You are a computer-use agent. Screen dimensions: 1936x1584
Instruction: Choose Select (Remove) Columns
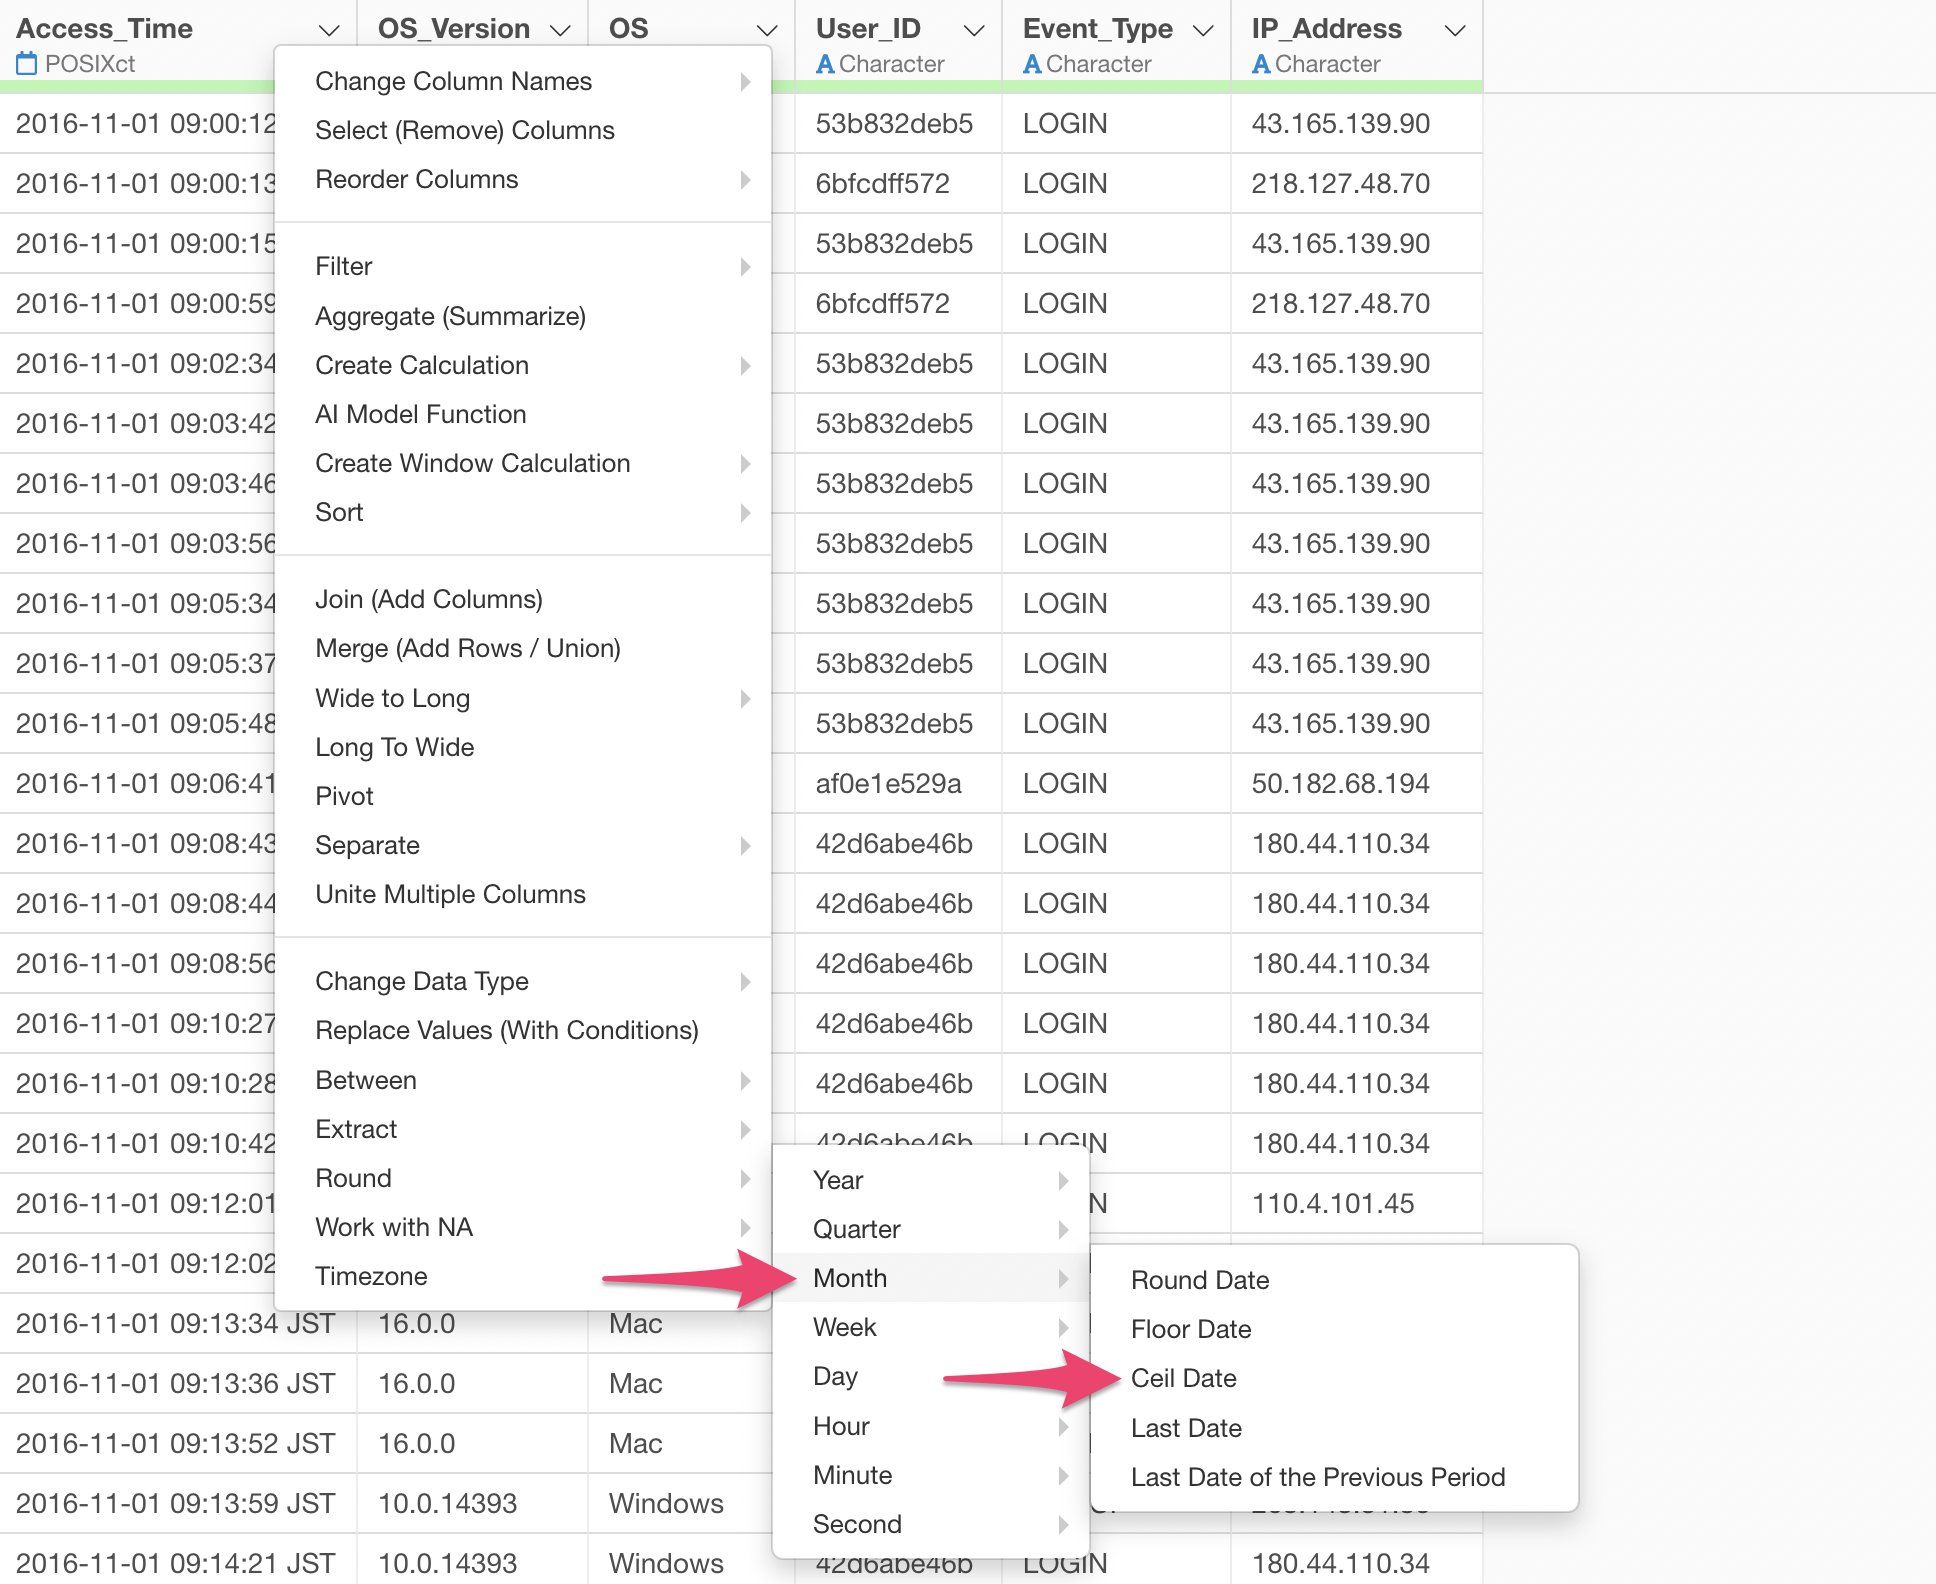pos(464,130)
